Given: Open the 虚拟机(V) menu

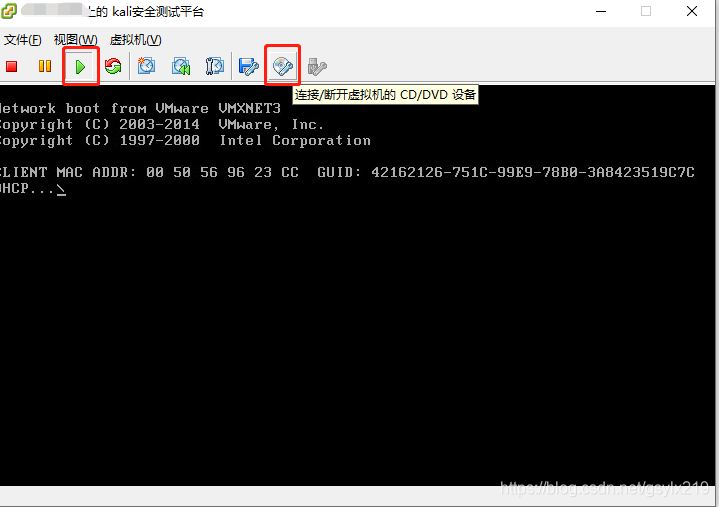Looking at the screenshot, I should 136,40.
